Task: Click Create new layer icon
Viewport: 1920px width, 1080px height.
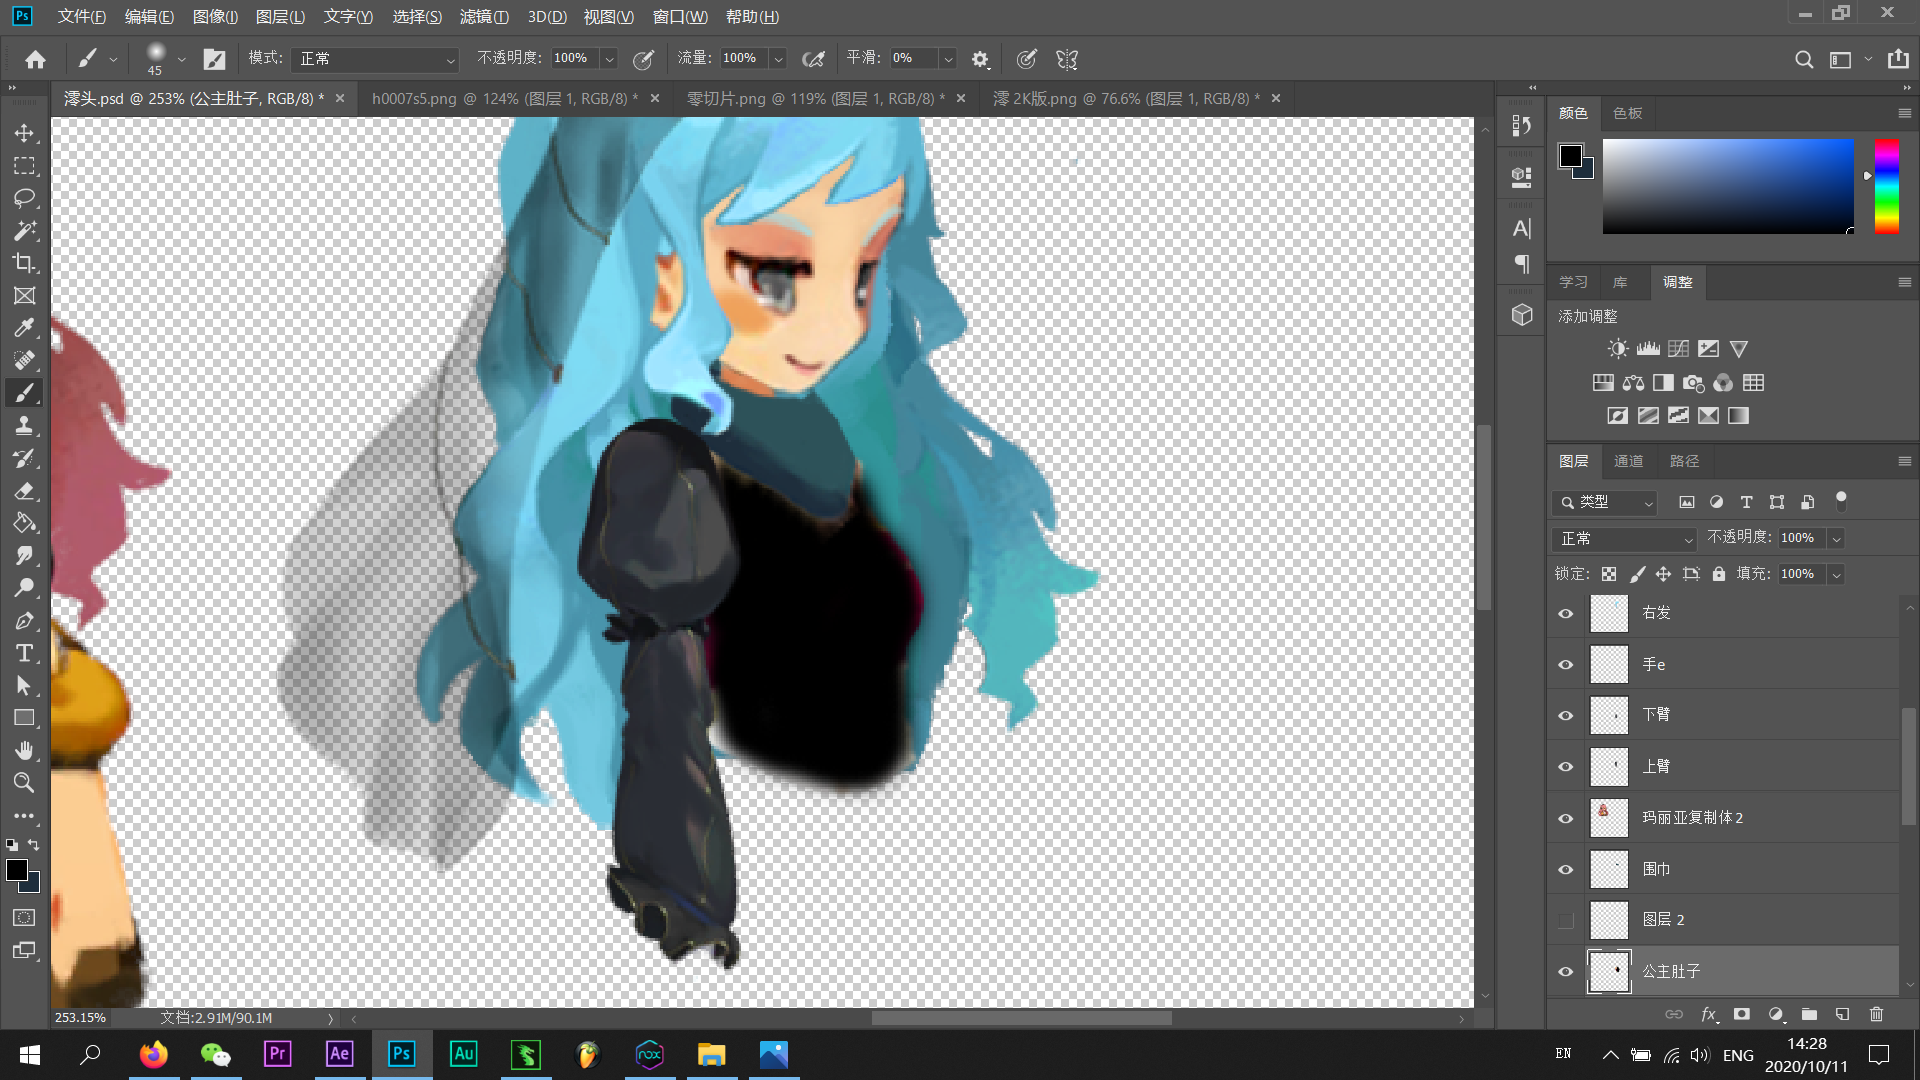Action: click(1842, 1014)
